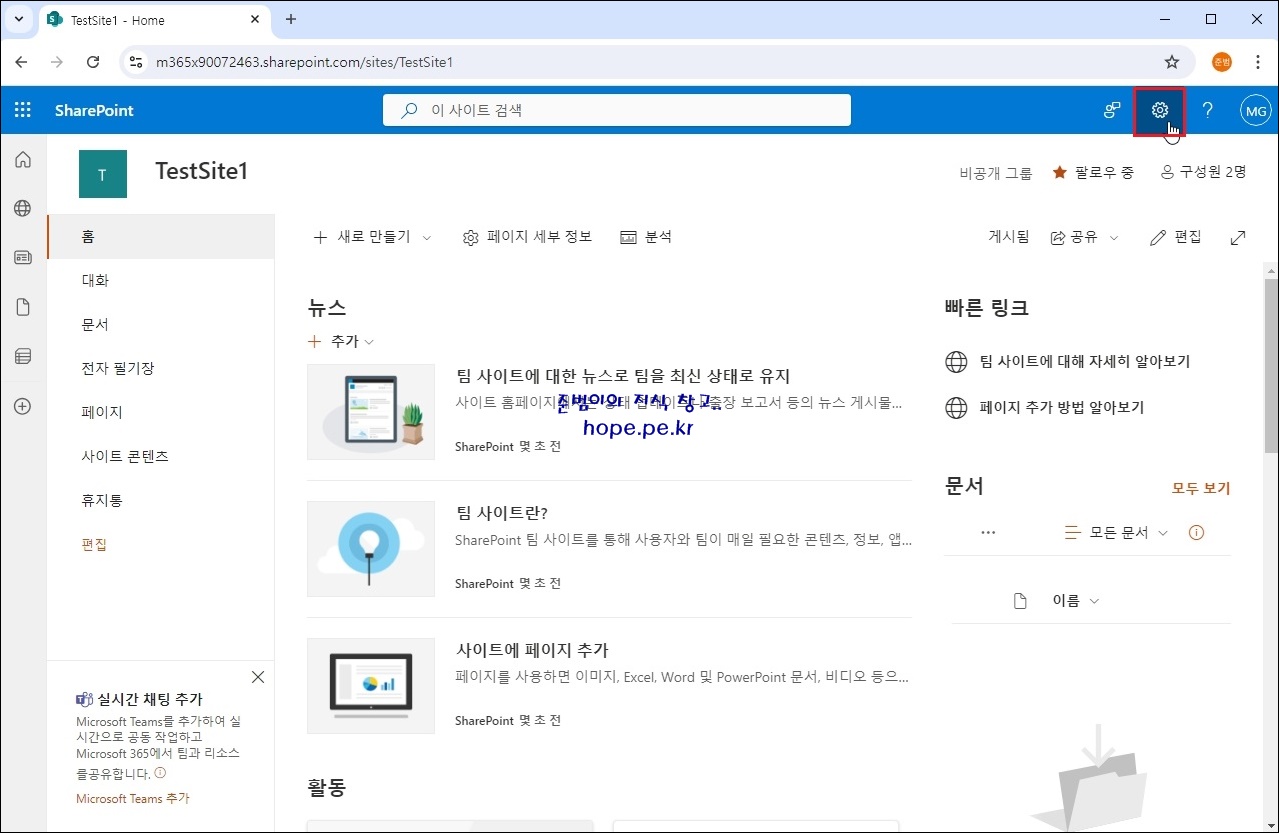Screen dimensions: 1279x833
Task: Open My sites globe icon in app bar
Action: (x=23, y=209)
